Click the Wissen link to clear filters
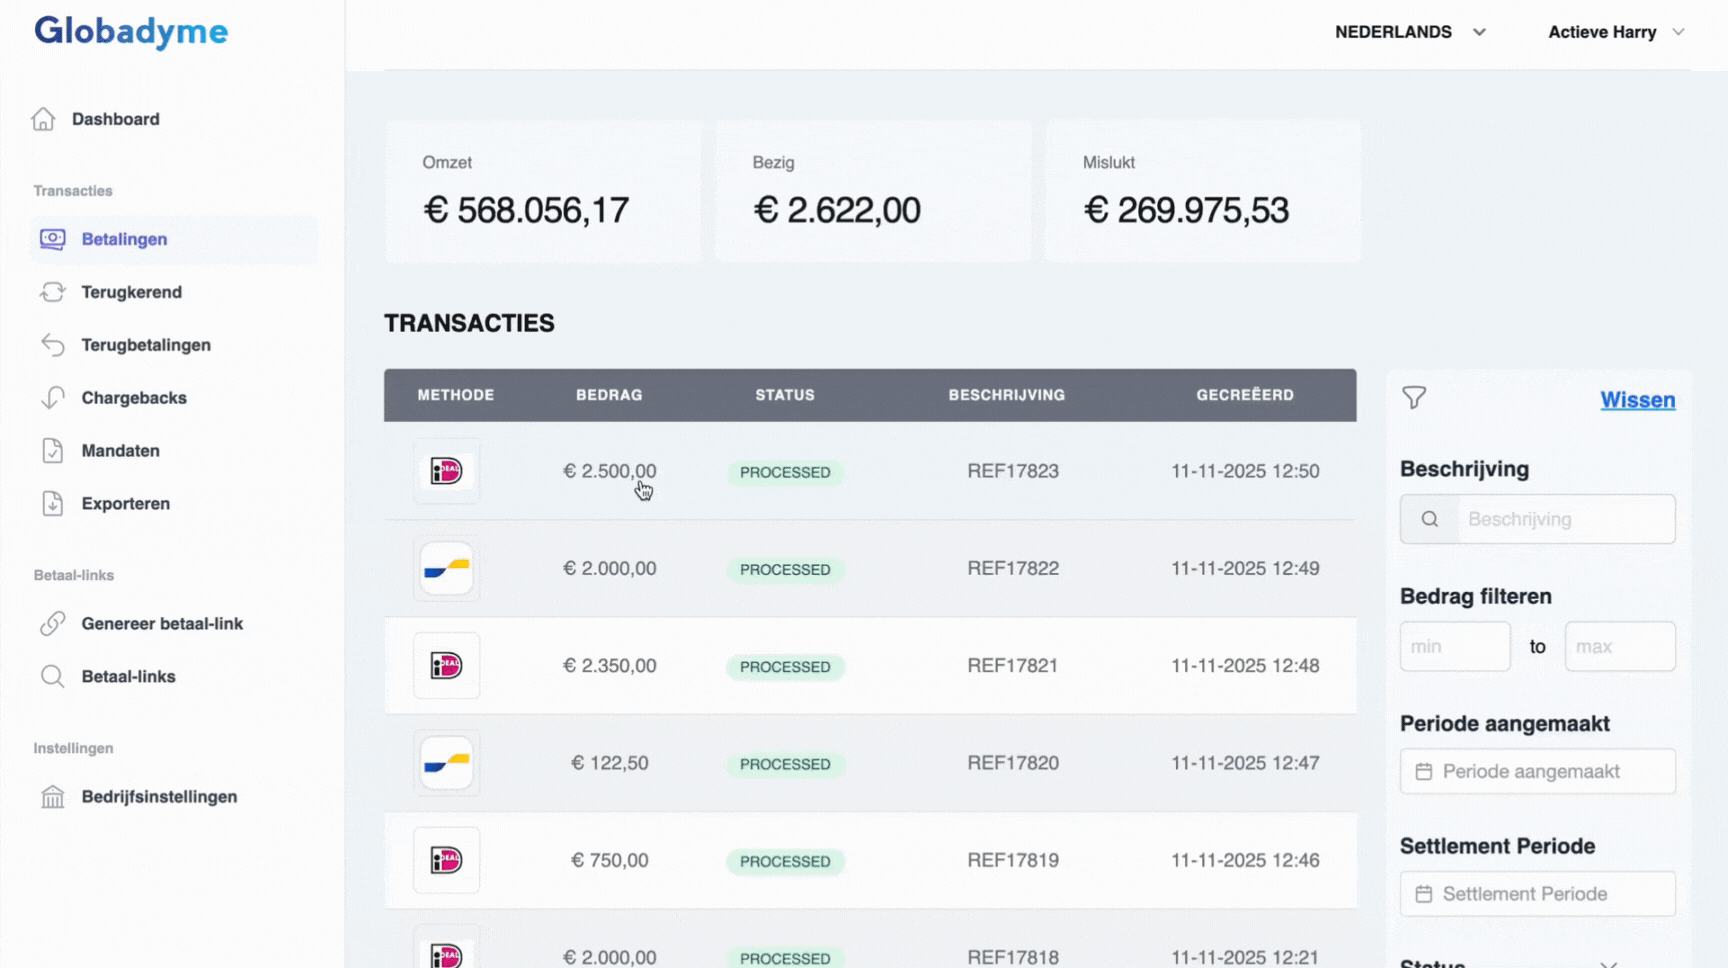1728x968 pixels. pyautogui.click(x=1637, y=399)
